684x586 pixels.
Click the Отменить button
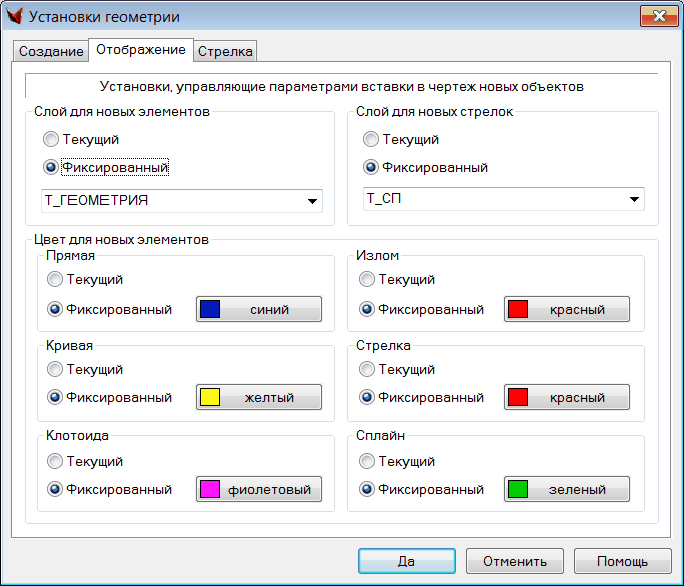pyautogui.click(x=514, y=561)
